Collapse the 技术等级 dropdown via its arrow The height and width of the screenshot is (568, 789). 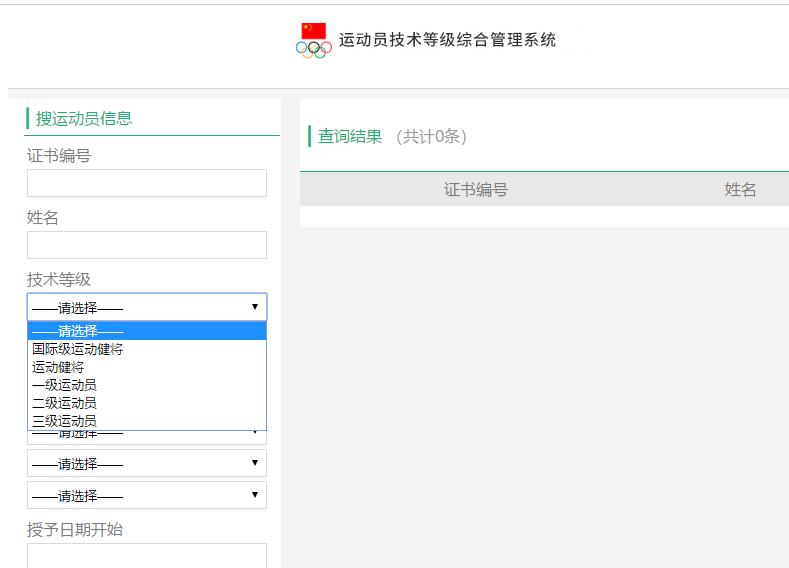[x=255, y=307]
